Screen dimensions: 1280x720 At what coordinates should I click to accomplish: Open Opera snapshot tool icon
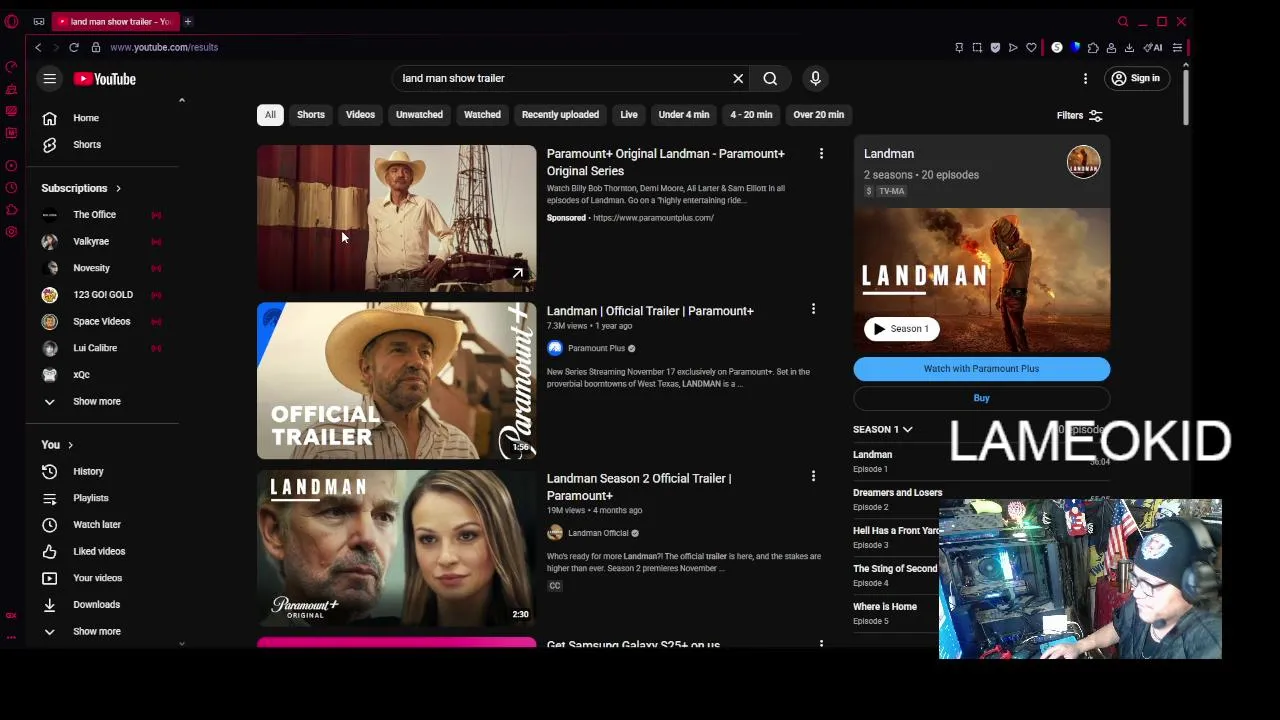click(x=977, y=47)
